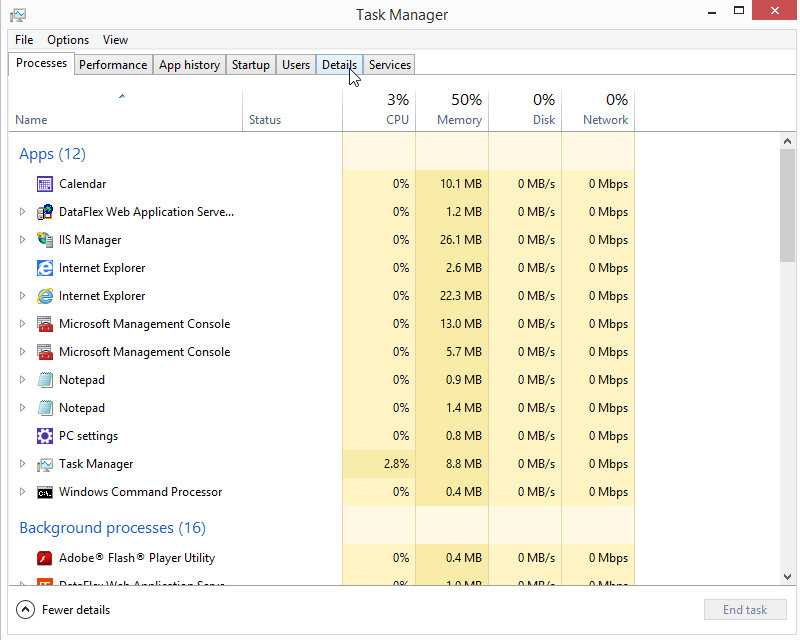Image resolution: width=800 pixels, height=640 pixels.
Task: Select the Adobe Flash Player Utility name
Action: coord(137,558)
